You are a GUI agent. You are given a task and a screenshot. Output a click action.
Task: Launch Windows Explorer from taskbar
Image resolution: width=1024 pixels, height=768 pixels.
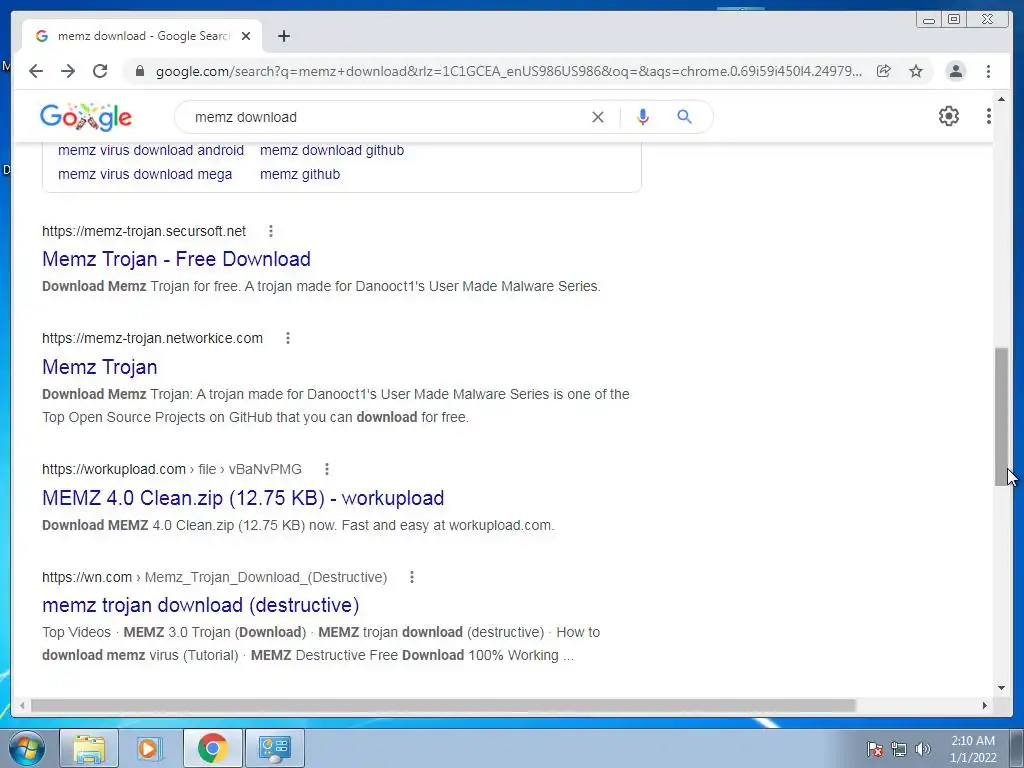point(89,748)
